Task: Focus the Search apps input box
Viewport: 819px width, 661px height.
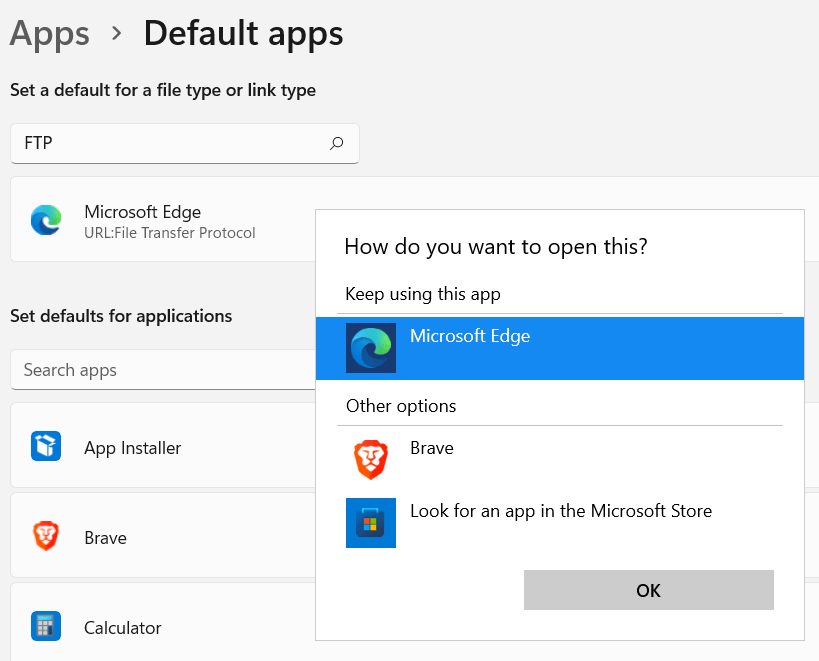Action: [x=163, y=370]
